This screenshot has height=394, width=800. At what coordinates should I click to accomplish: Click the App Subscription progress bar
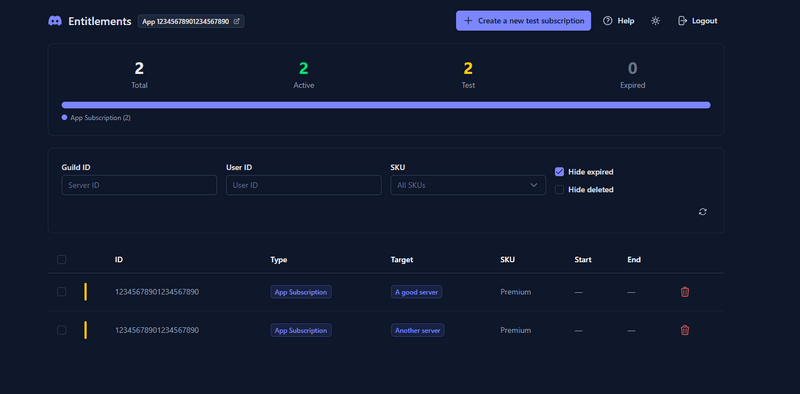(386, 105)
